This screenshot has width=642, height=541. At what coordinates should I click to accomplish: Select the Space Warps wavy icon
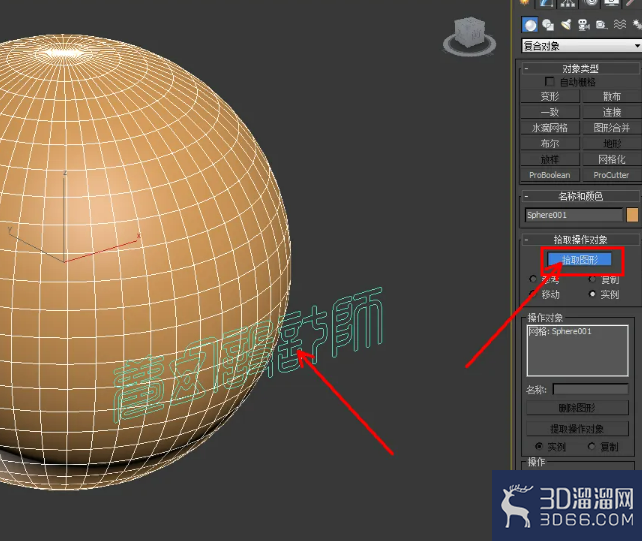pyautogui.click(x=620, y=25)
